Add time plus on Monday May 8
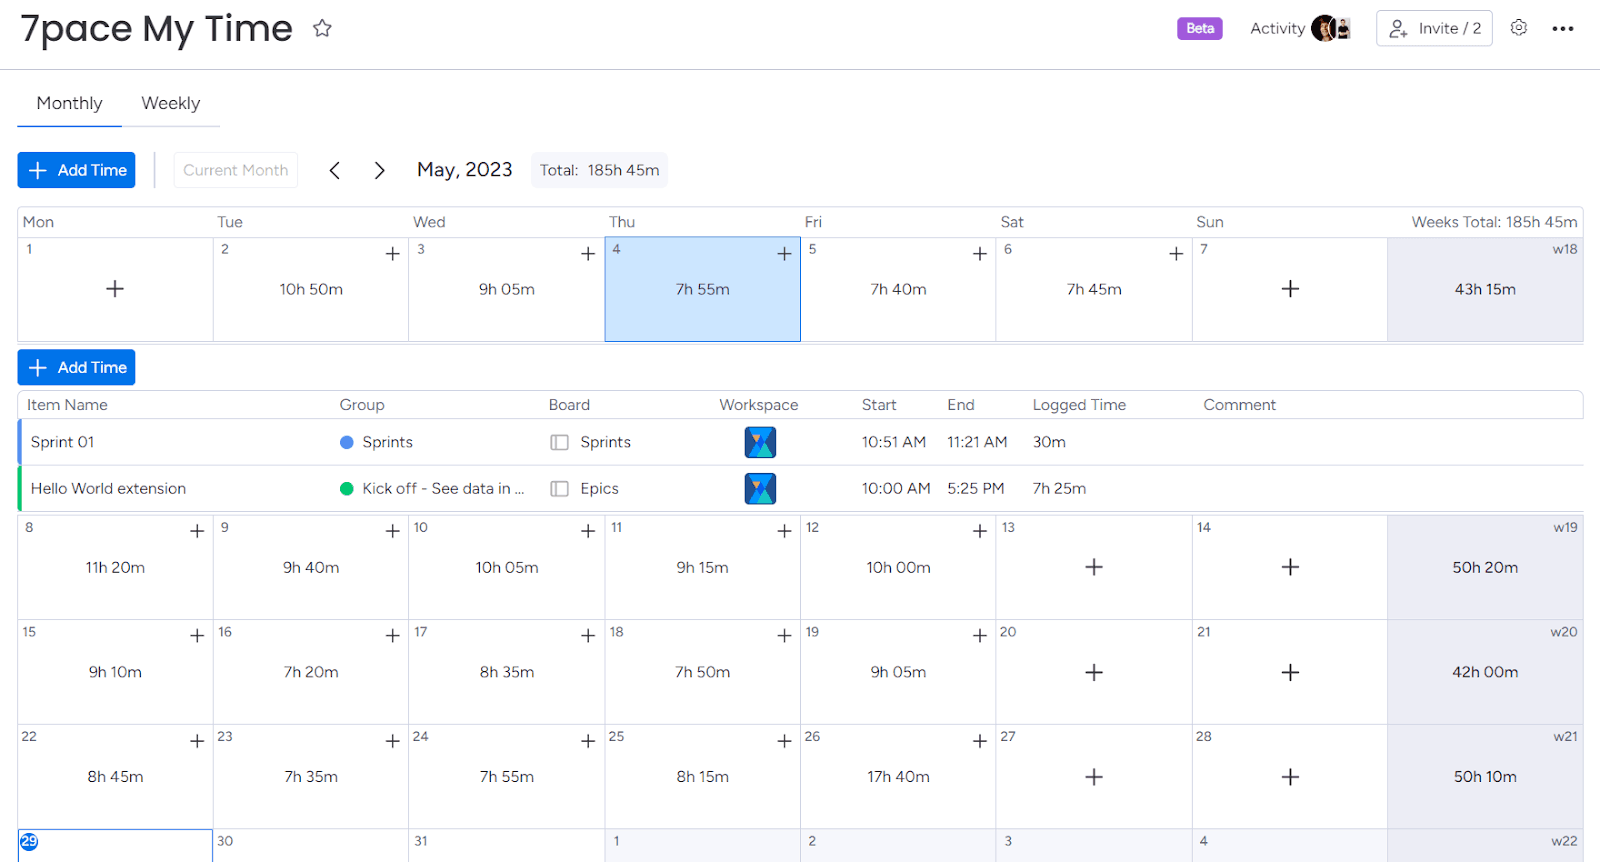 tap(197, 531)
